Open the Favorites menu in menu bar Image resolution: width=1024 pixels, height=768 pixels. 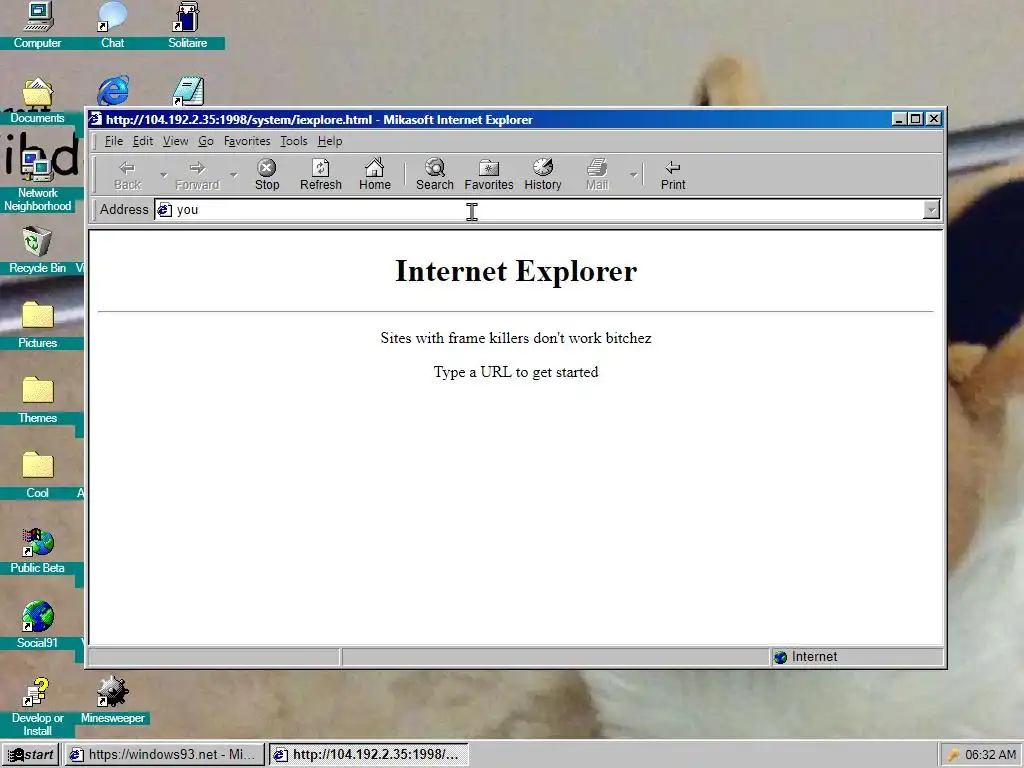[247, 141]
